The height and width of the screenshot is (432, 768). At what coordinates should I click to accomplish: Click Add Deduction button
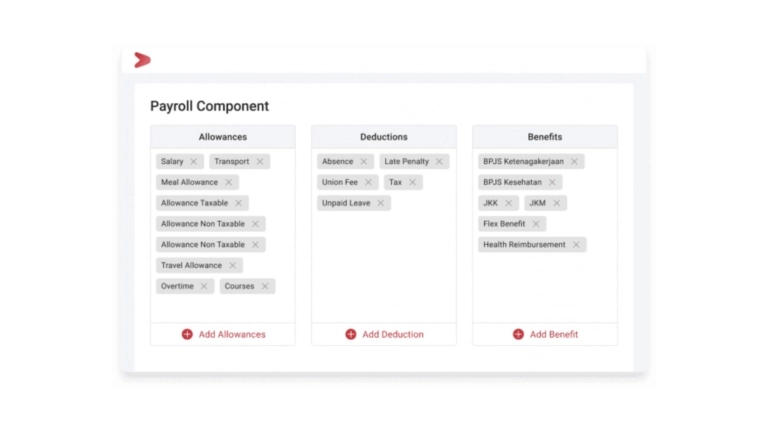pos(384,334)
